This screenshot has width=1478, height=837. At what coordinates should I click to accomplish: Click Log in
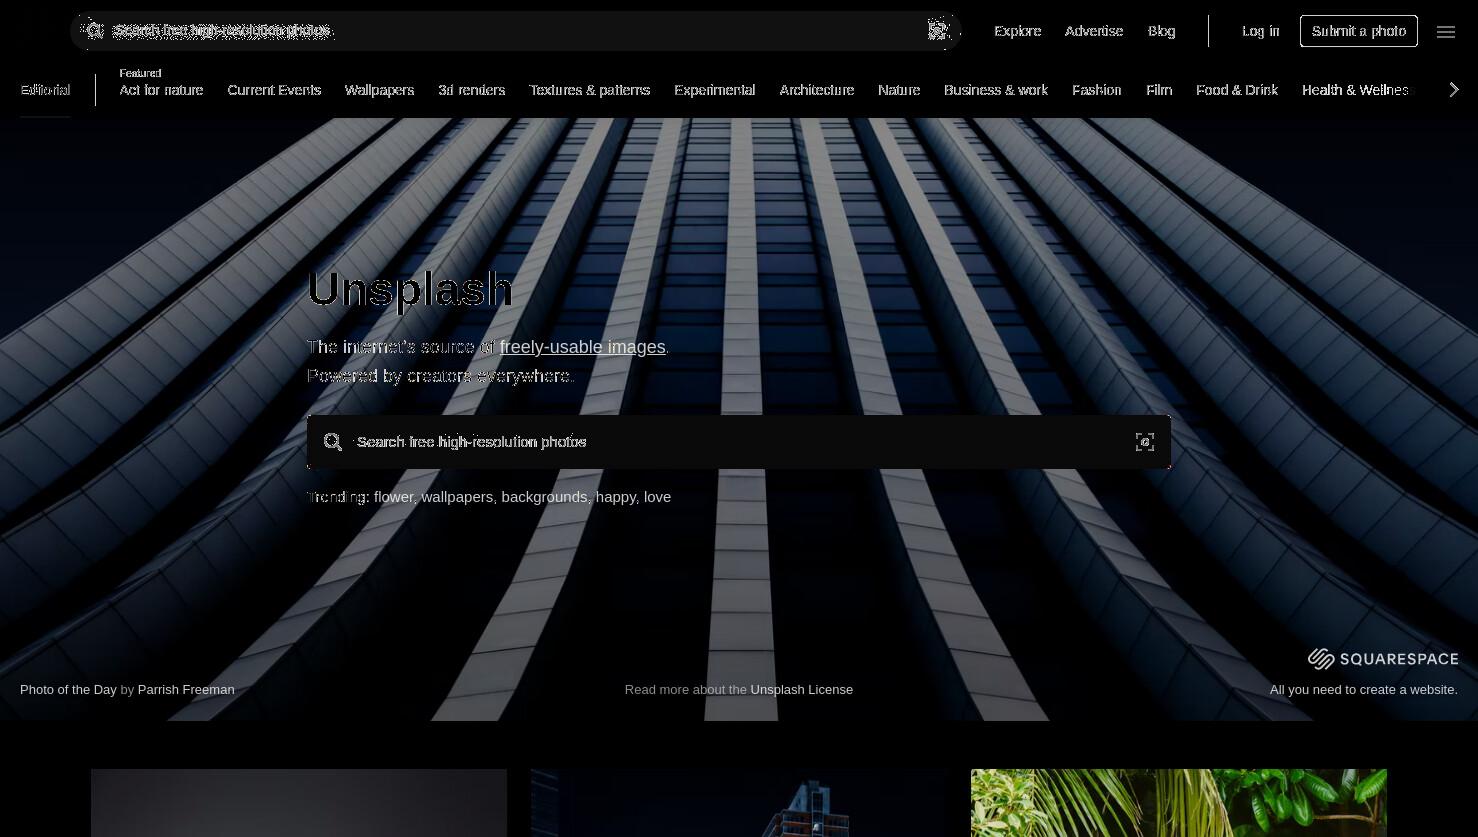tap(1260, 31)
